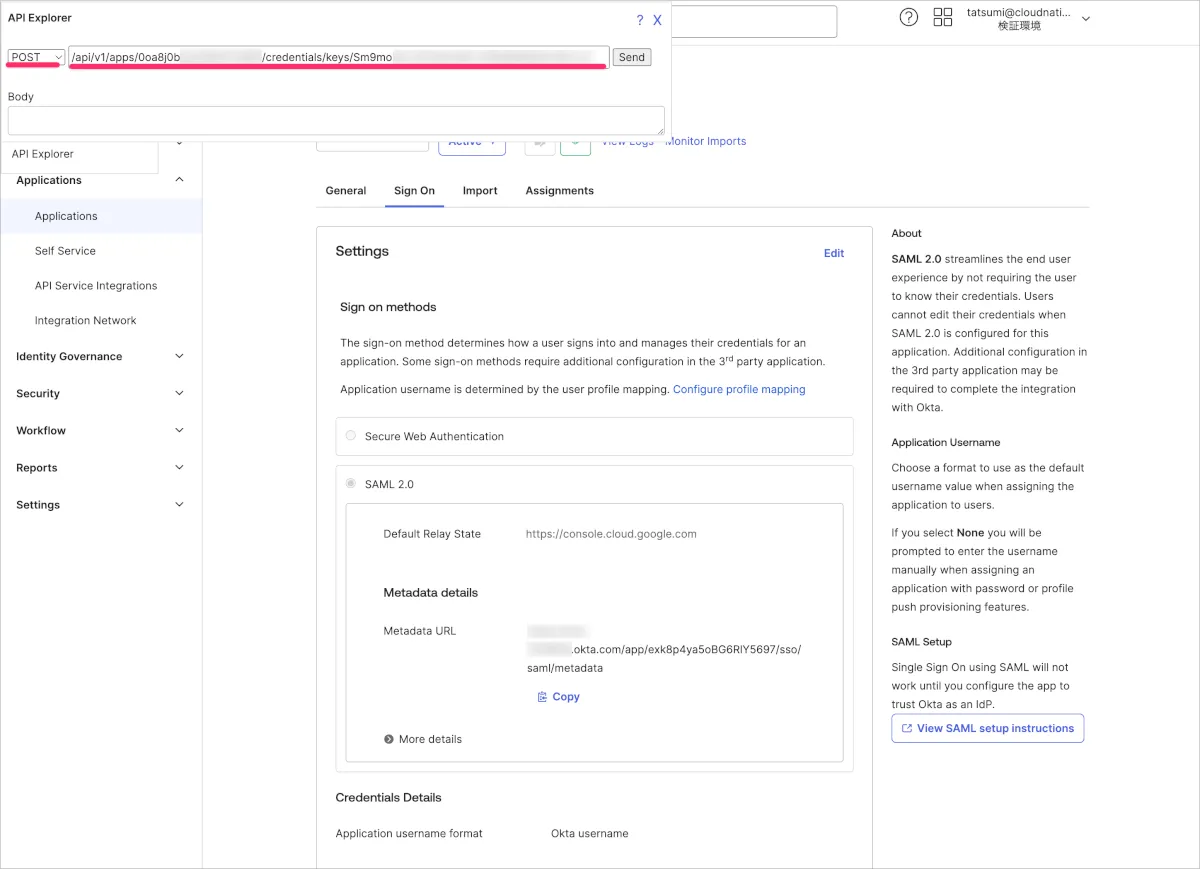Click into the Body text area
The image size is (1200, 869).
pos(335,120)
